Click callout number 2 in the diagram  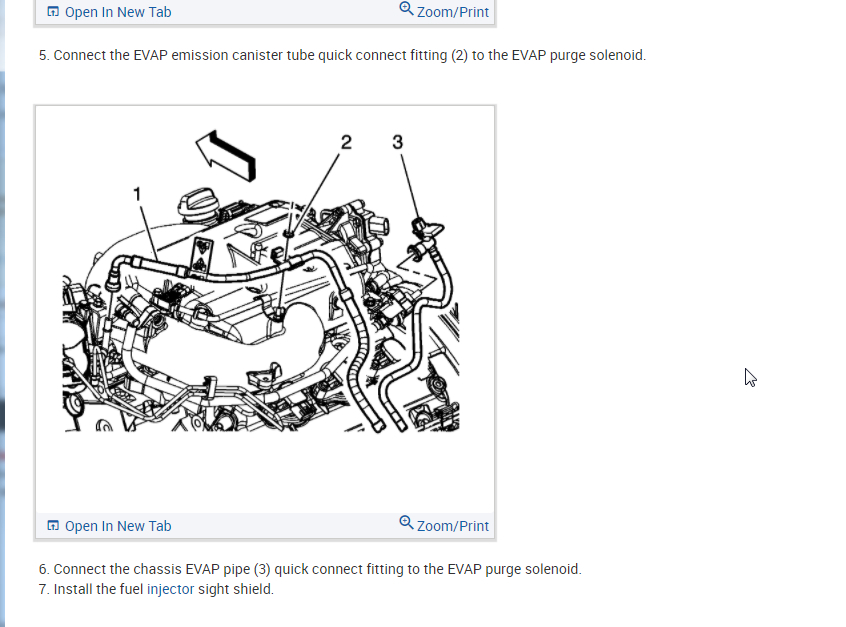(x=346, y=142)
